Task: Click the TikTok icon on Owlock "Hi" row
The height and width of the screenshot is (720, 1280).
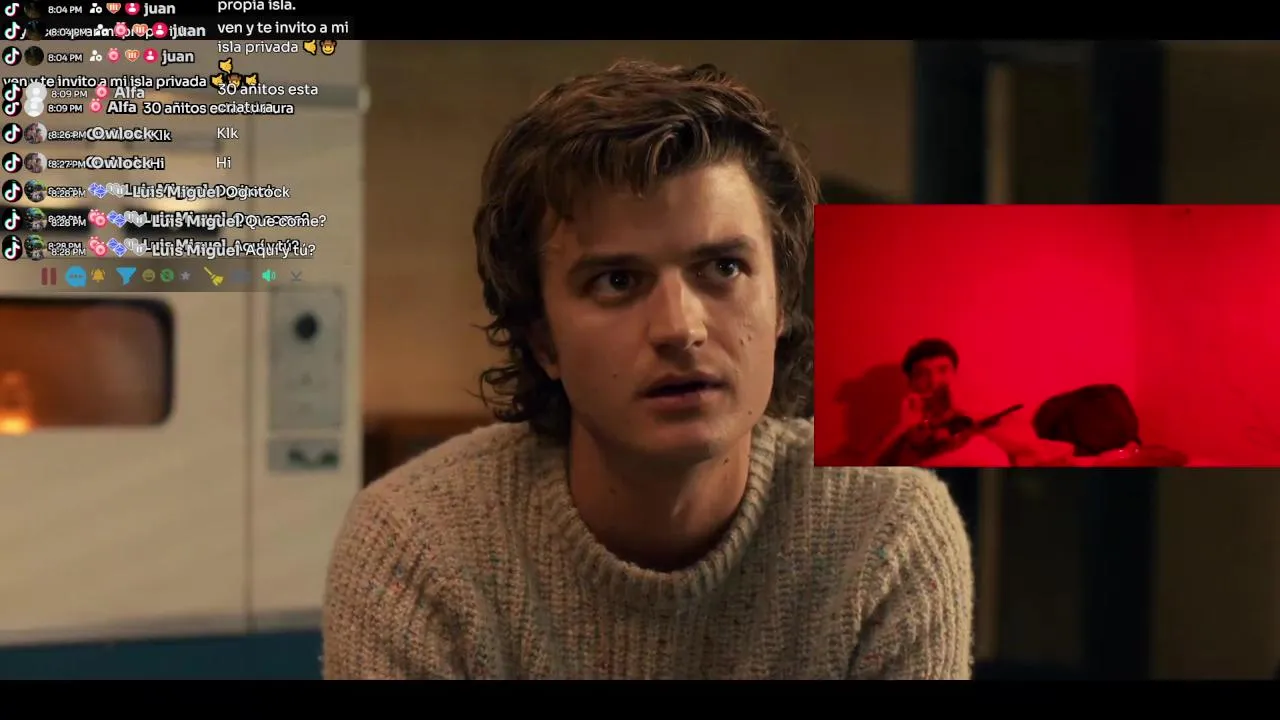Action: coord(12,162)
